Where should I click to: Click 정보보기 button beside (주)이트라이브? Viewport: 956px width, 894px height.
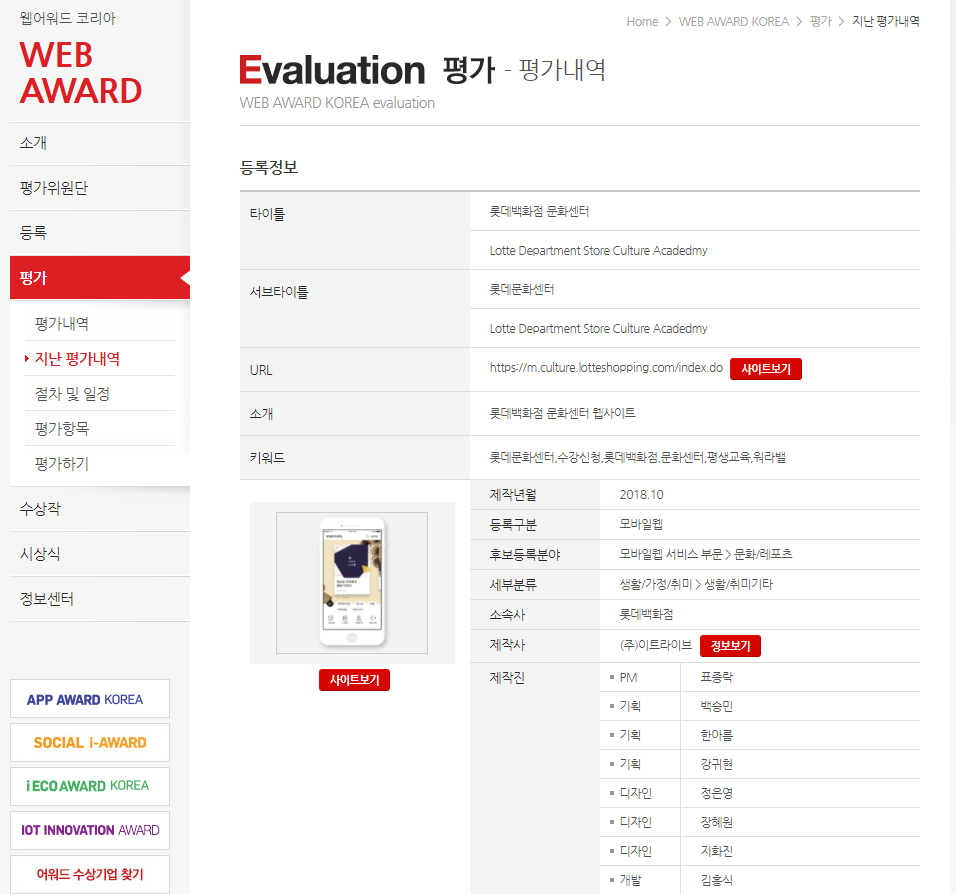[730, 646]
